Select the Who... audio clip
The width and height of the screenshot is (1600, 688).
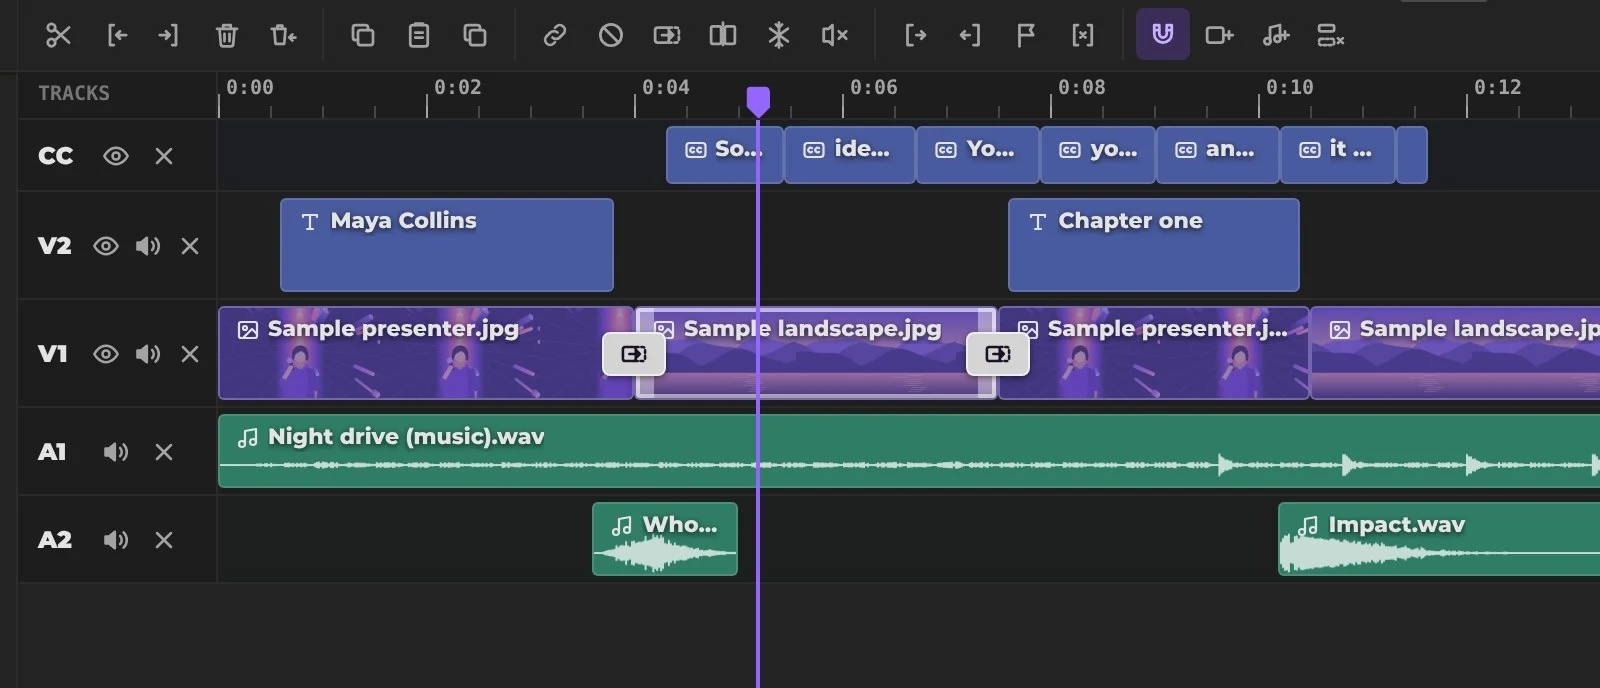click(x=665, y=539)
